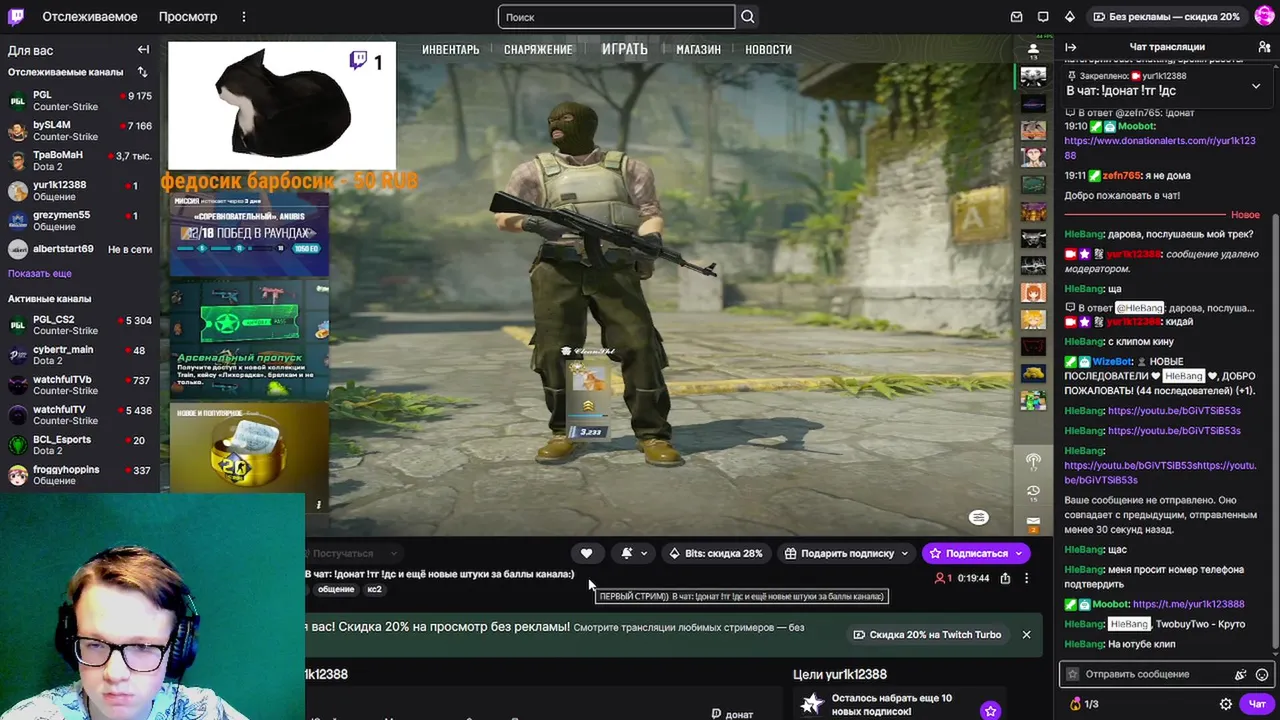
Task: Focus 'Отправить сообщение' chat input
Action: [1150, 674]
